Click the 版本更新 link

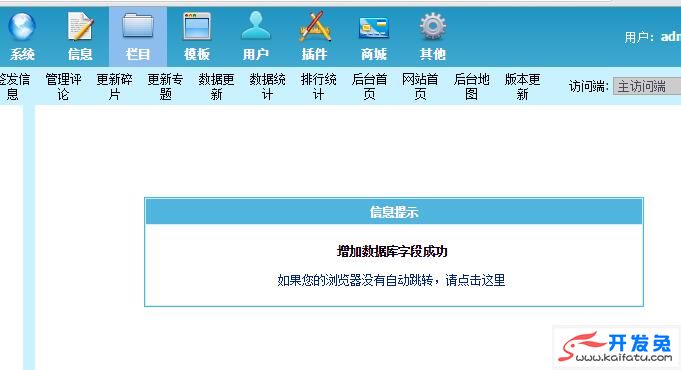(x=522, y=86)
